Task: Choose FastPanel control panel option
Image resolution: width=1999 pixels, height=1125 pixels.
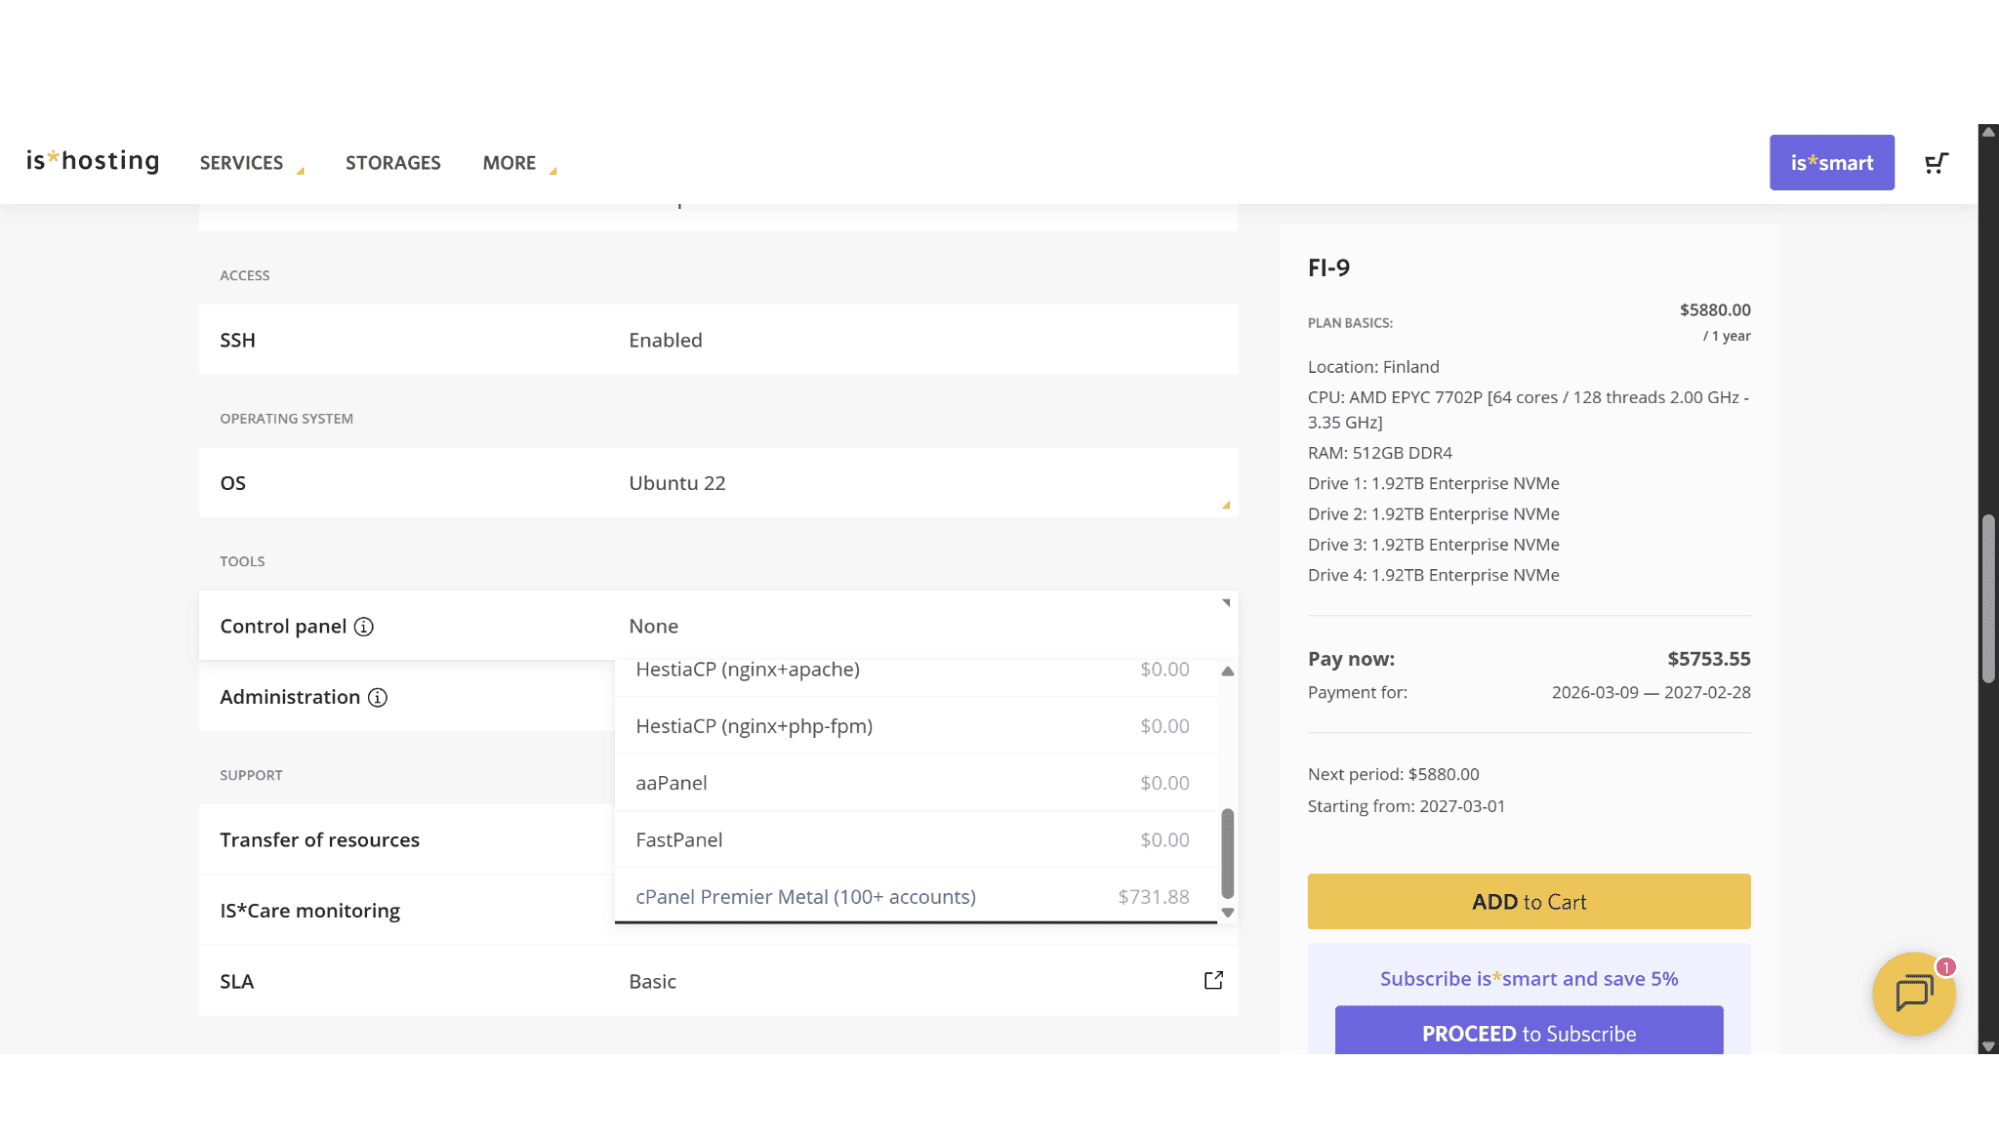Action: pos(915,840)
